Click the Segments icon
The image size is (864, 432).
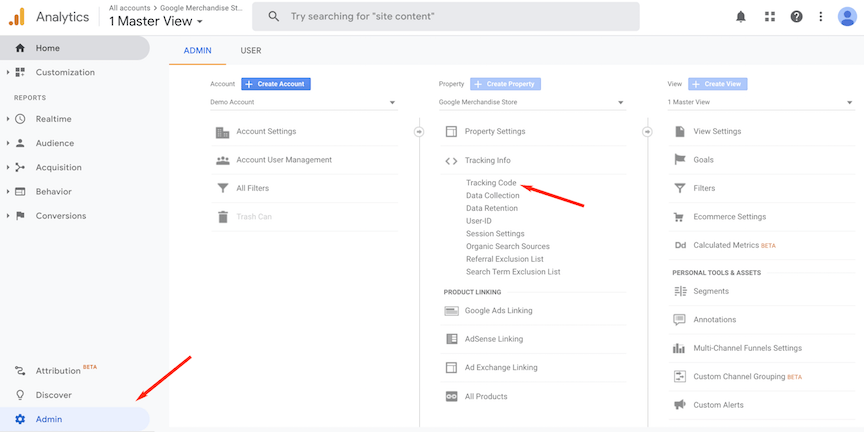click(x=680, y=291)
